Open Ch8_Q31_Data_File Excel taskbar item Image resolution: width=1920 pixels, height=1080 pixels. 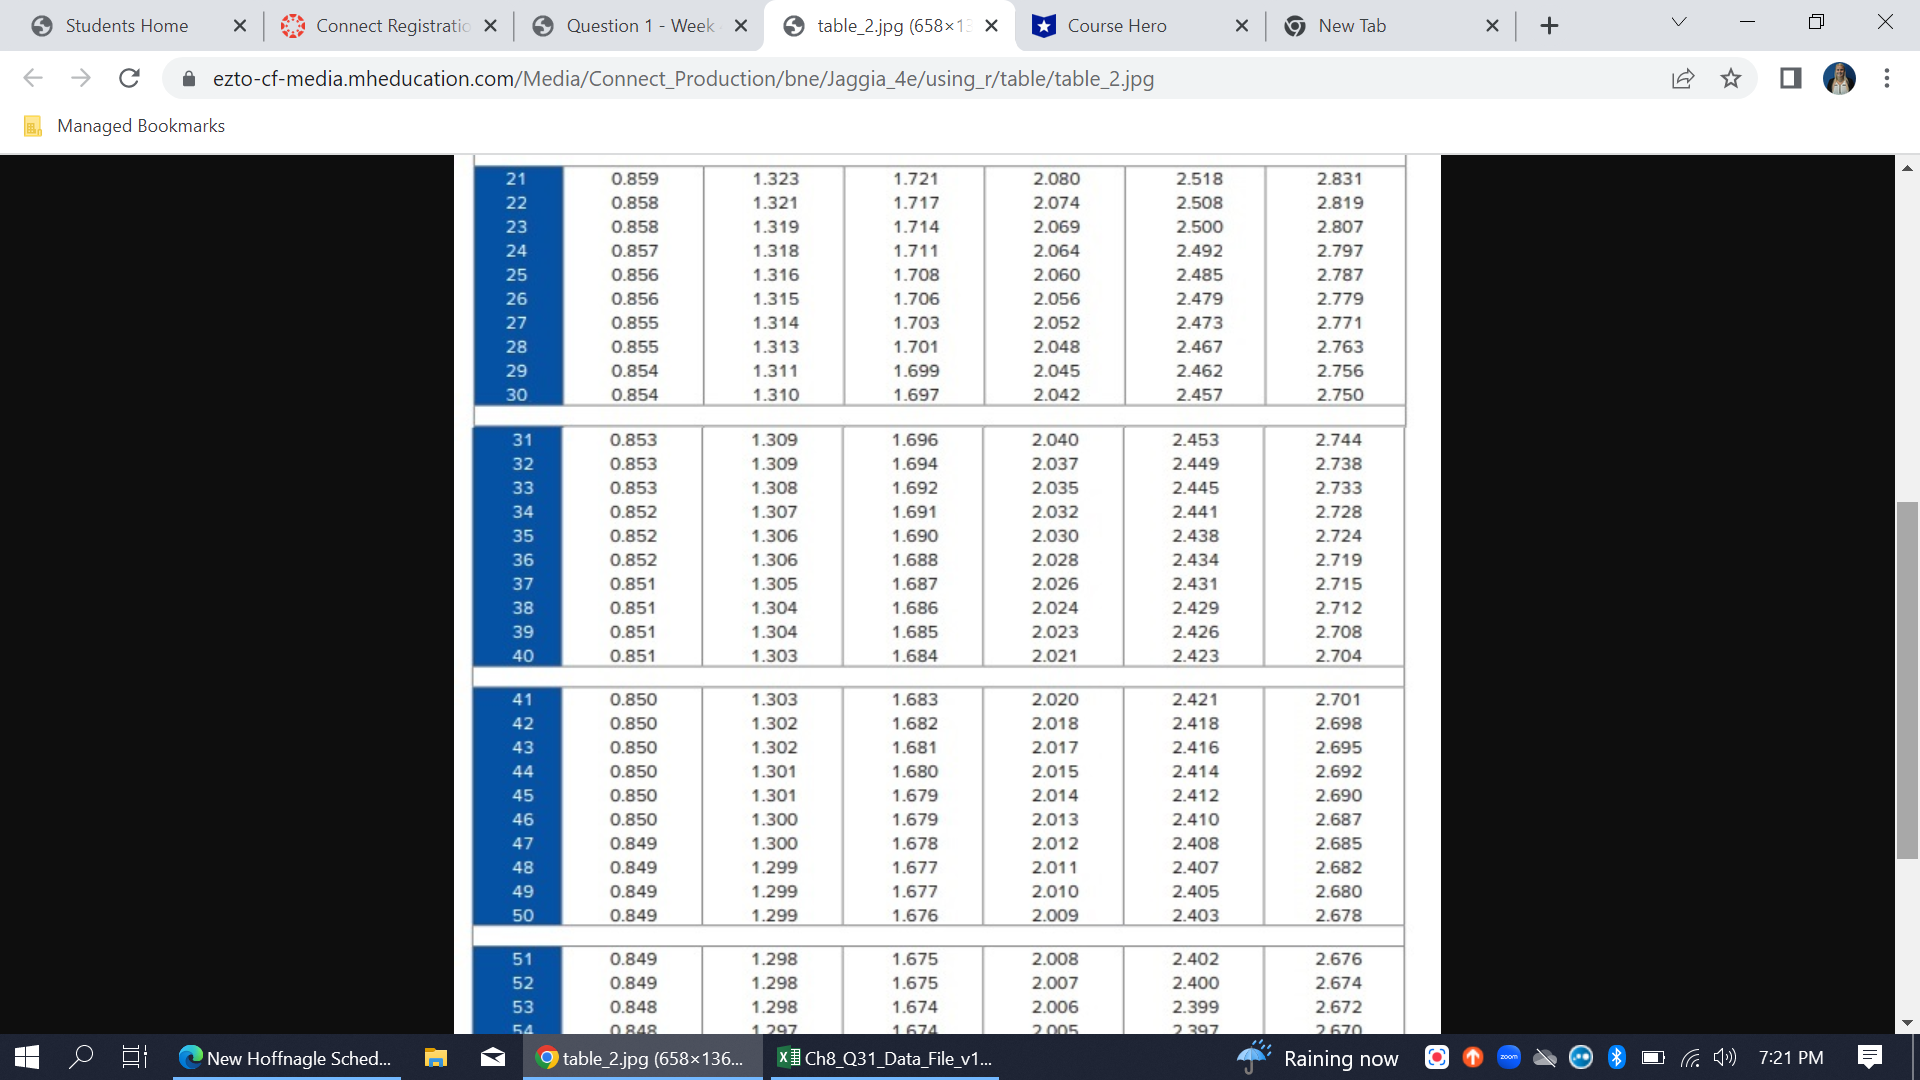[x=886, y=1058]
